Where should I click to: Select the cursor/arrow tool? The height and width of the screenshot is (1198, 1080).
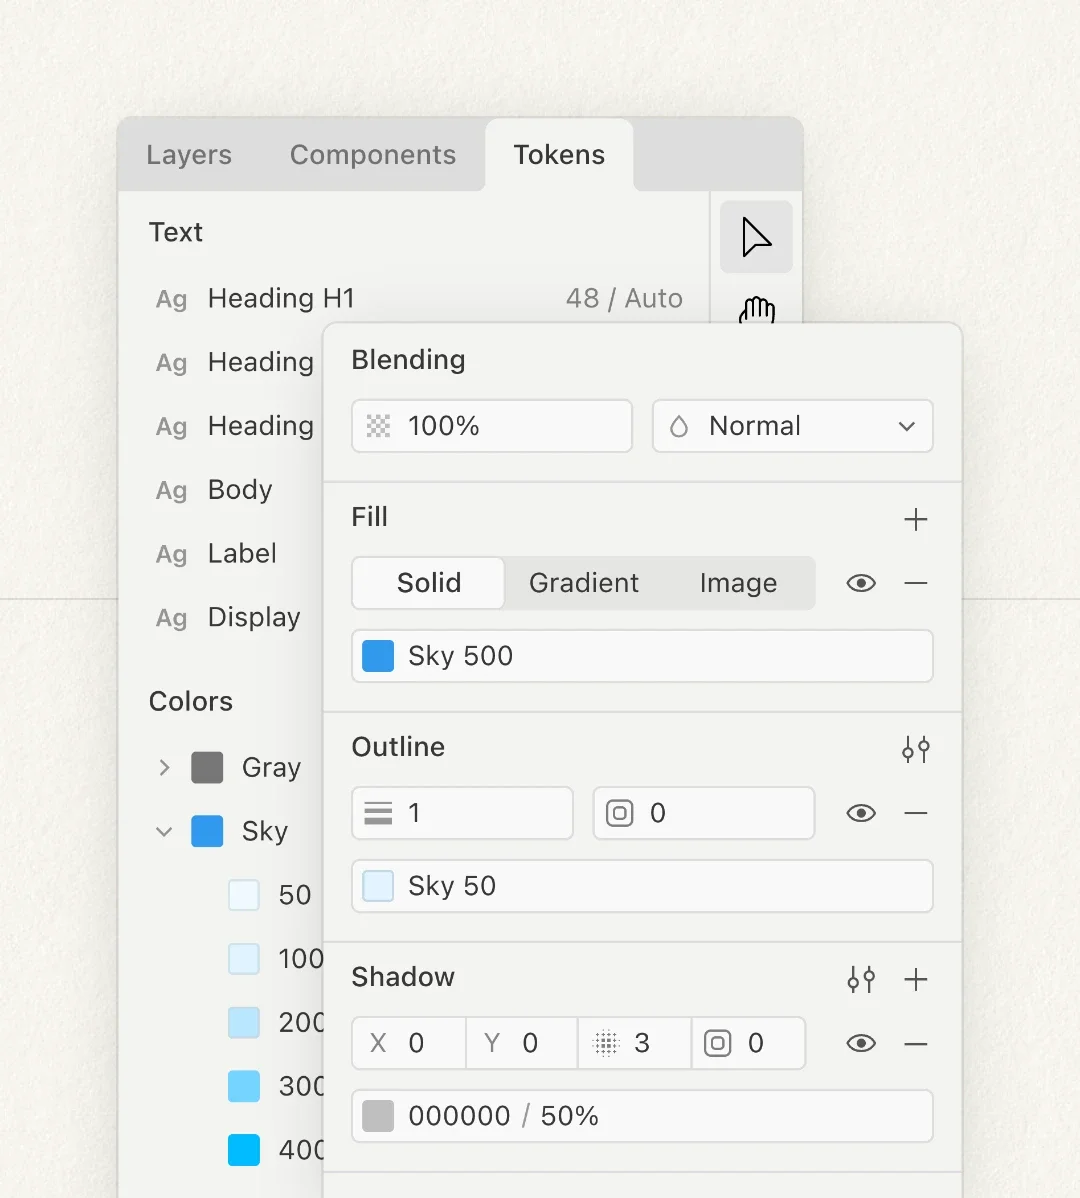(755, 237)
